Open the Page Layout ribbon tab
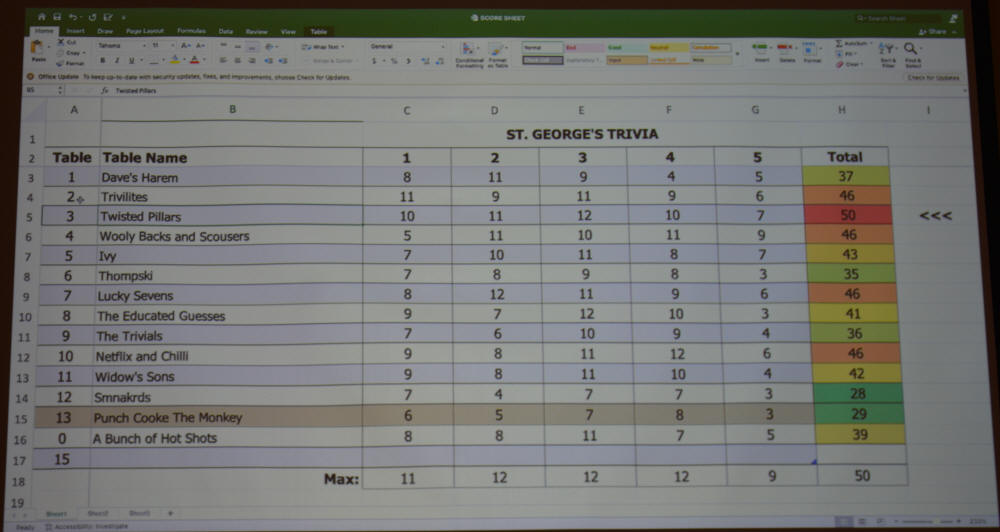This screenshot has width=1000, height=532. [143, 31]
